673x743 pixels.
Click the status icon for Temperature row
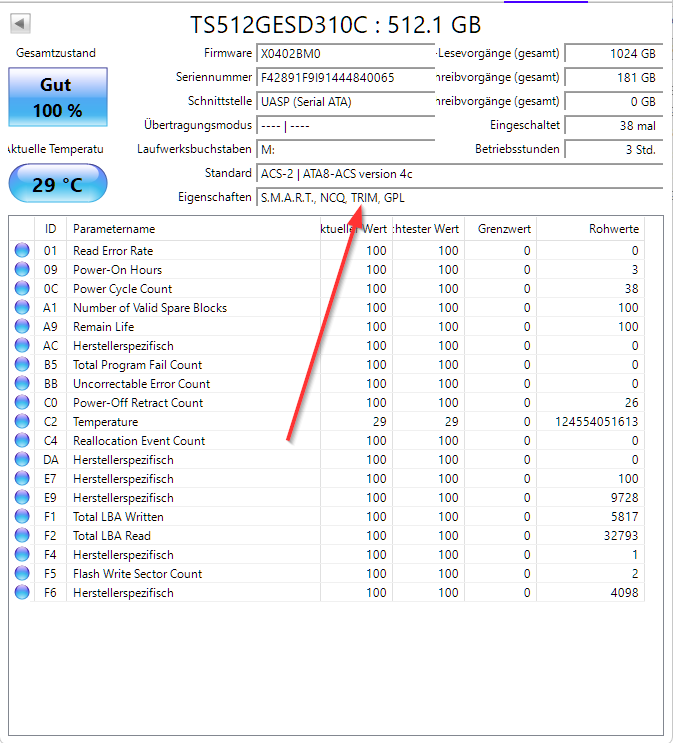click(22, 421)
